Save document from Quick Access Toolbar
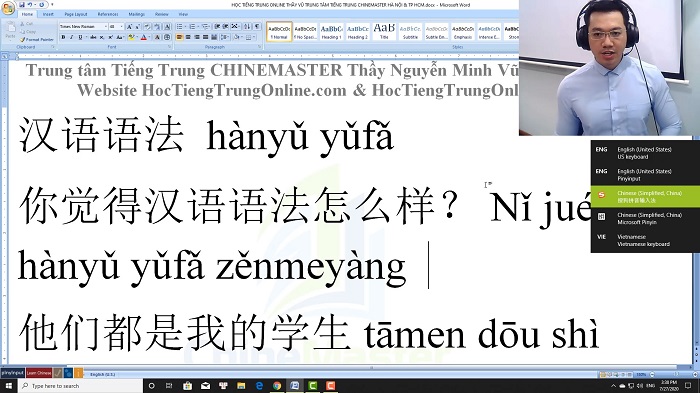The width and height of the screenshot is (700, 393). coord(22,5)
